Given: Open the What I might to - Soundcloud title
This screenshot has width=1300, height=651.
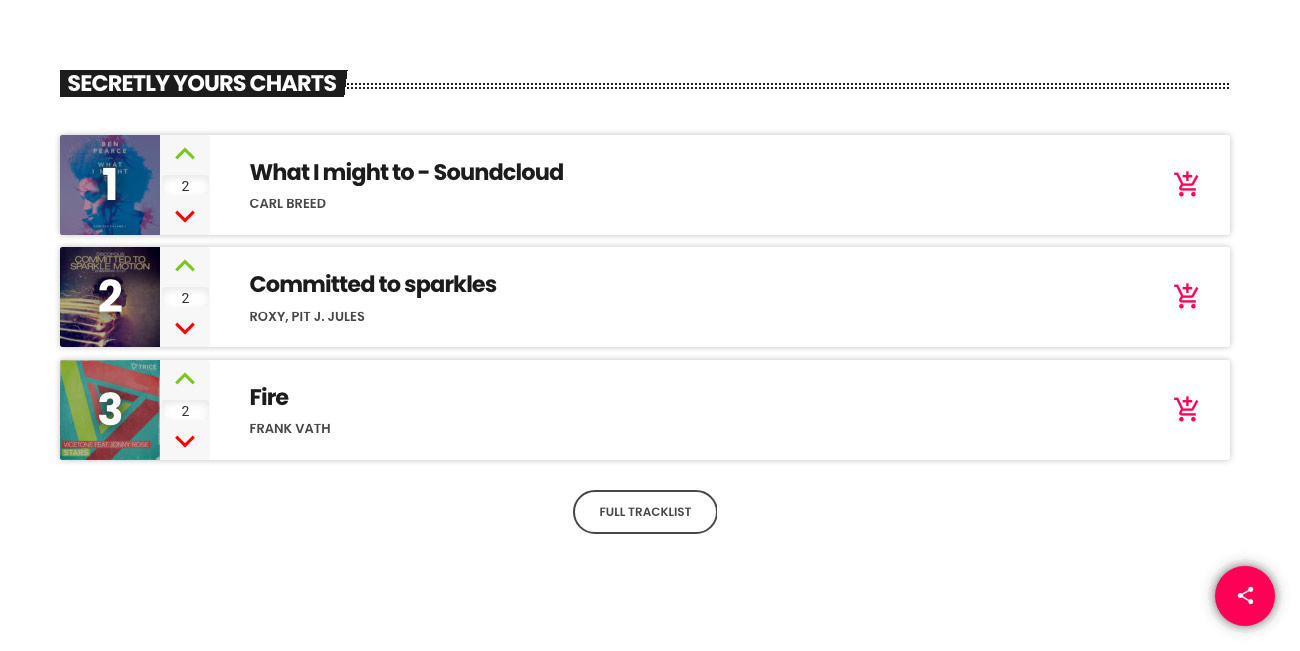Looking at the screenshot, I should point(406,172).
